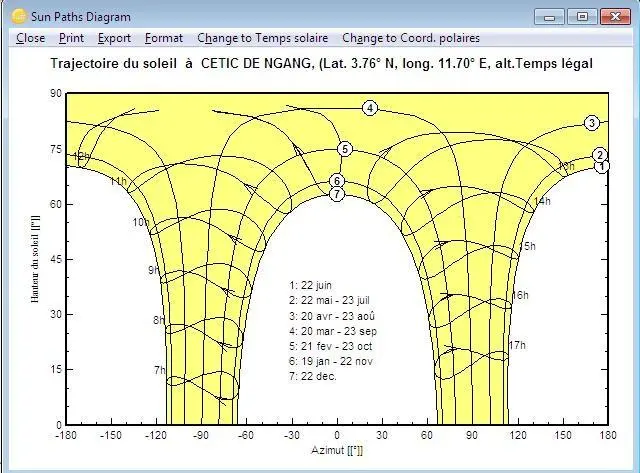Image resolution: width=640 pixels, height=473 pixels.
Task: Open the Close menu item
Action: [30, 38]
